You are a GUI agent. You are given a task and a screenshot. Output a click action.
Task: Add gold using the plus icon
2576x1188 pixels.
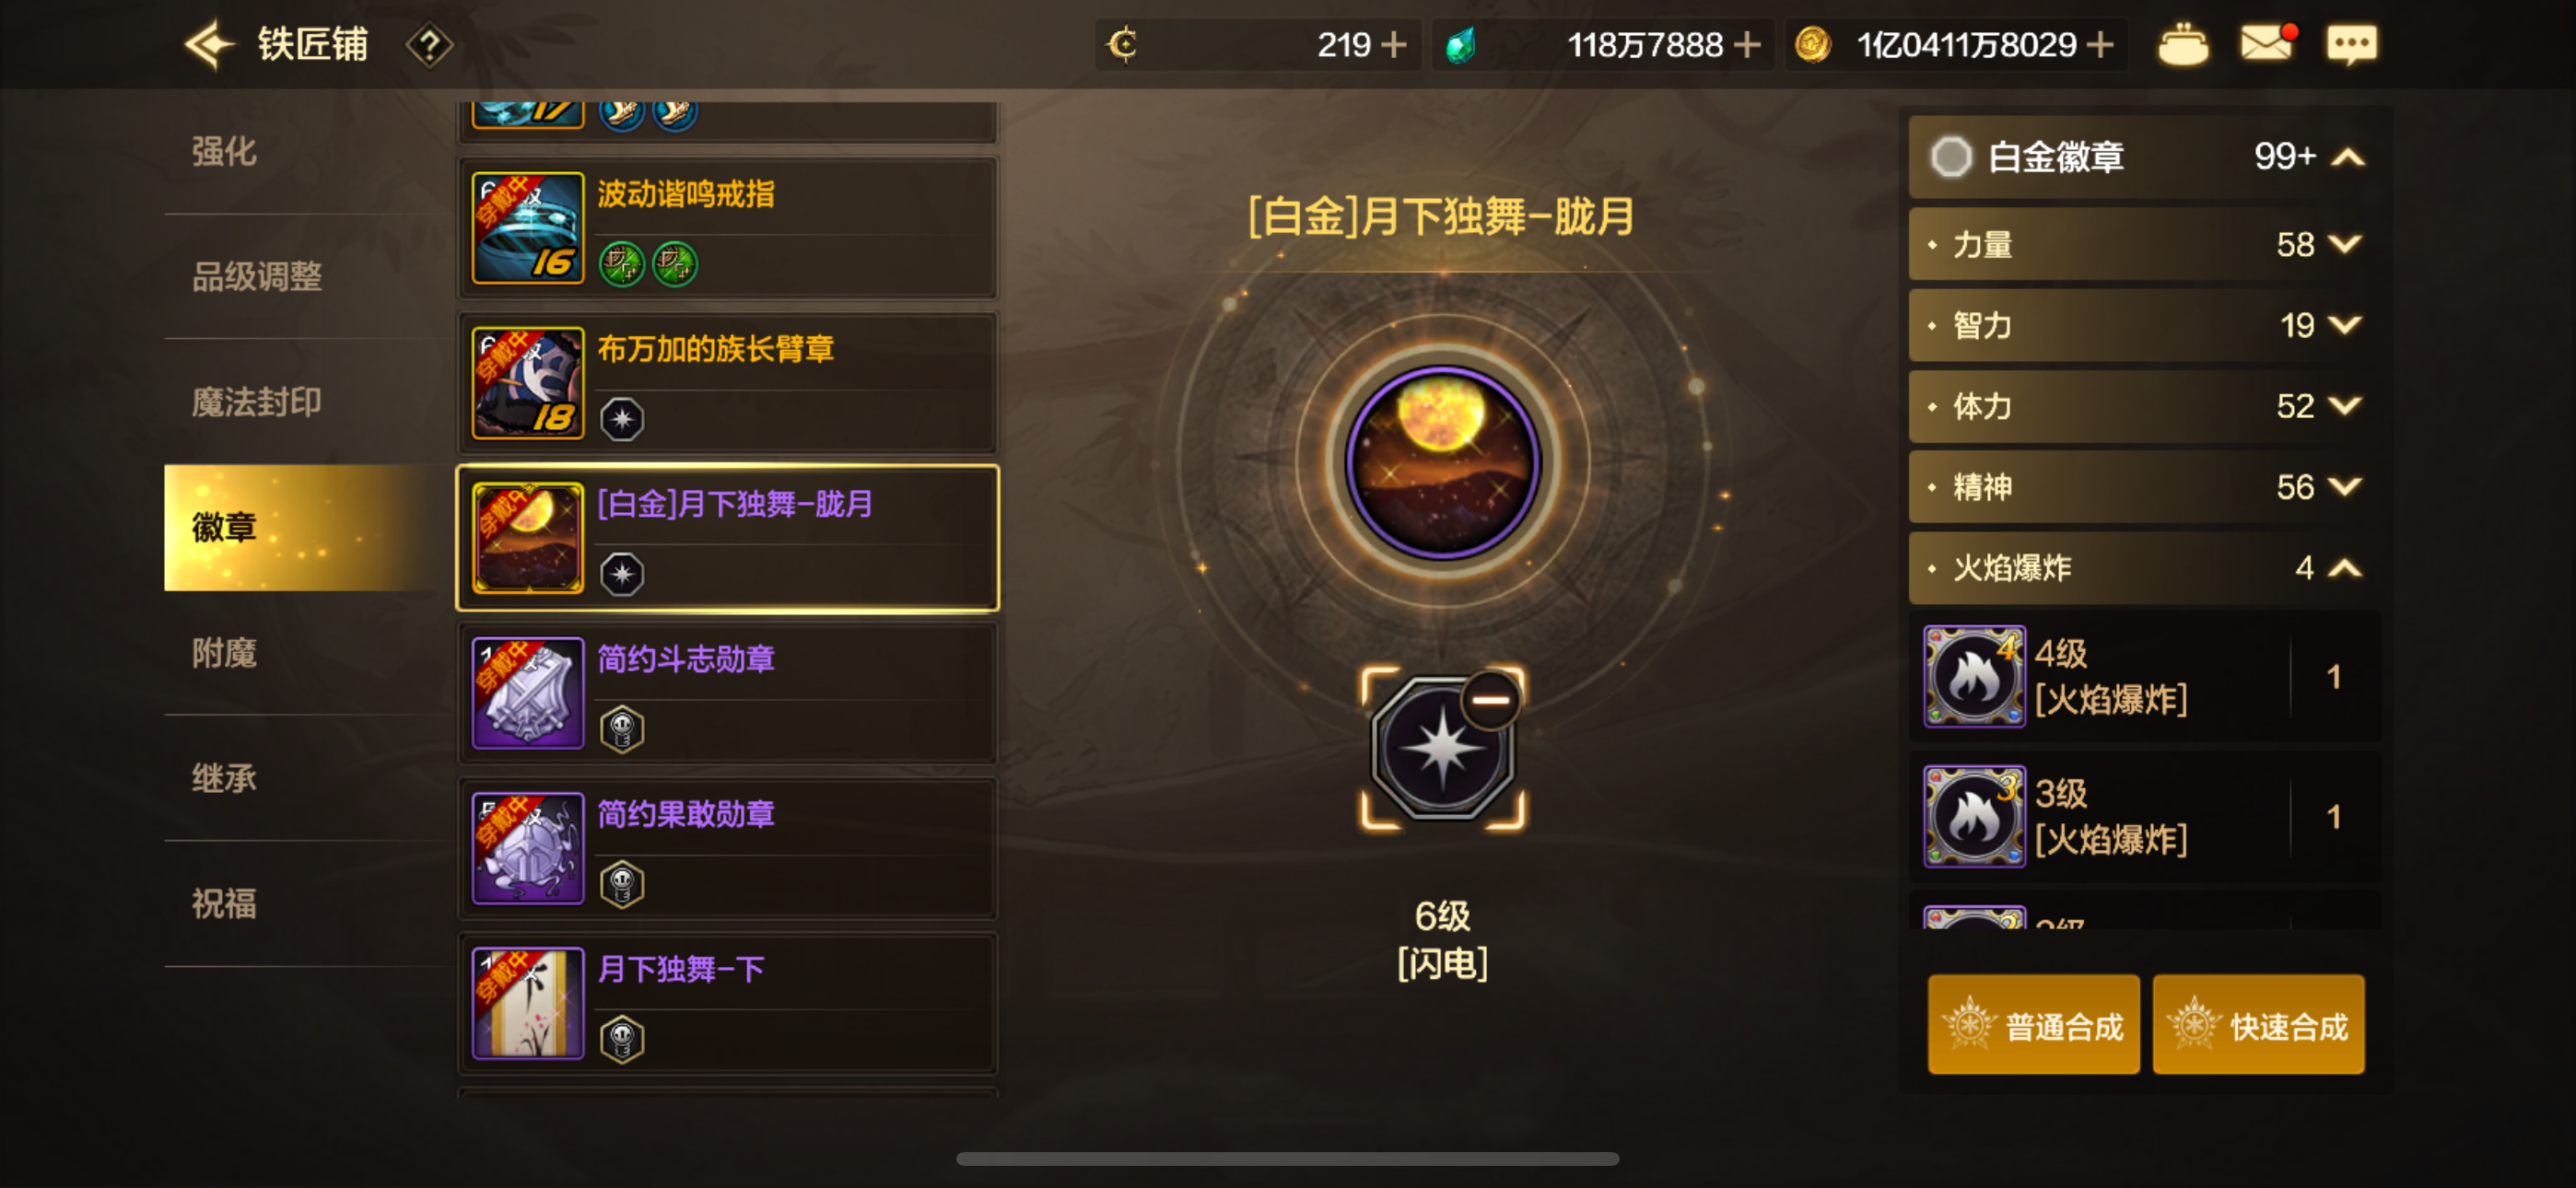coord(2100,45)
